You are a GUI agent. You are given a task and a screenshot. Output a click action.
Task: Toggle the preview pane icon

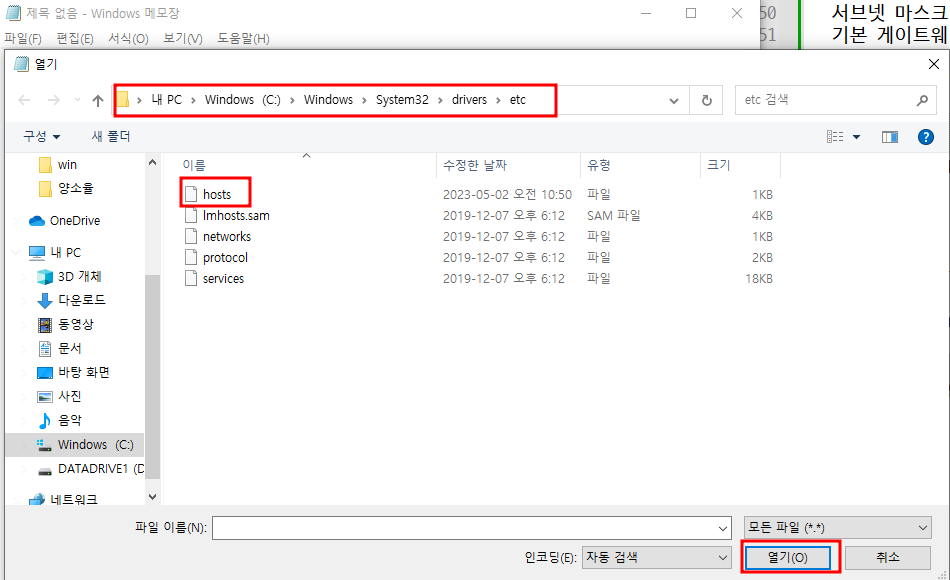pyautogui.click(x=889, y=137)
